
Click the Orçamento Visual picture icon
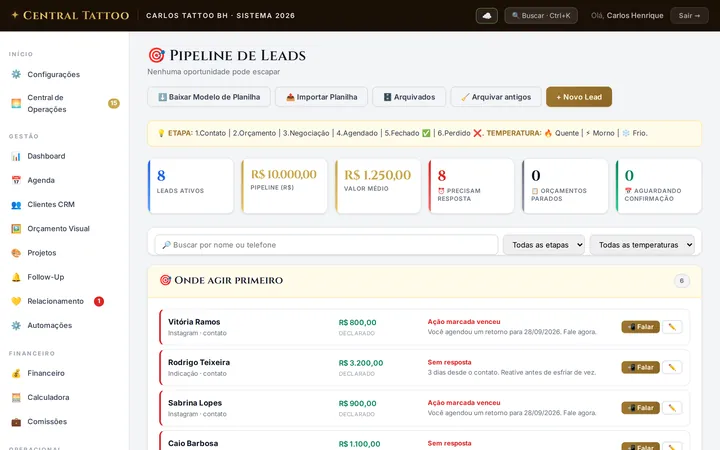[x=16, y=229]
